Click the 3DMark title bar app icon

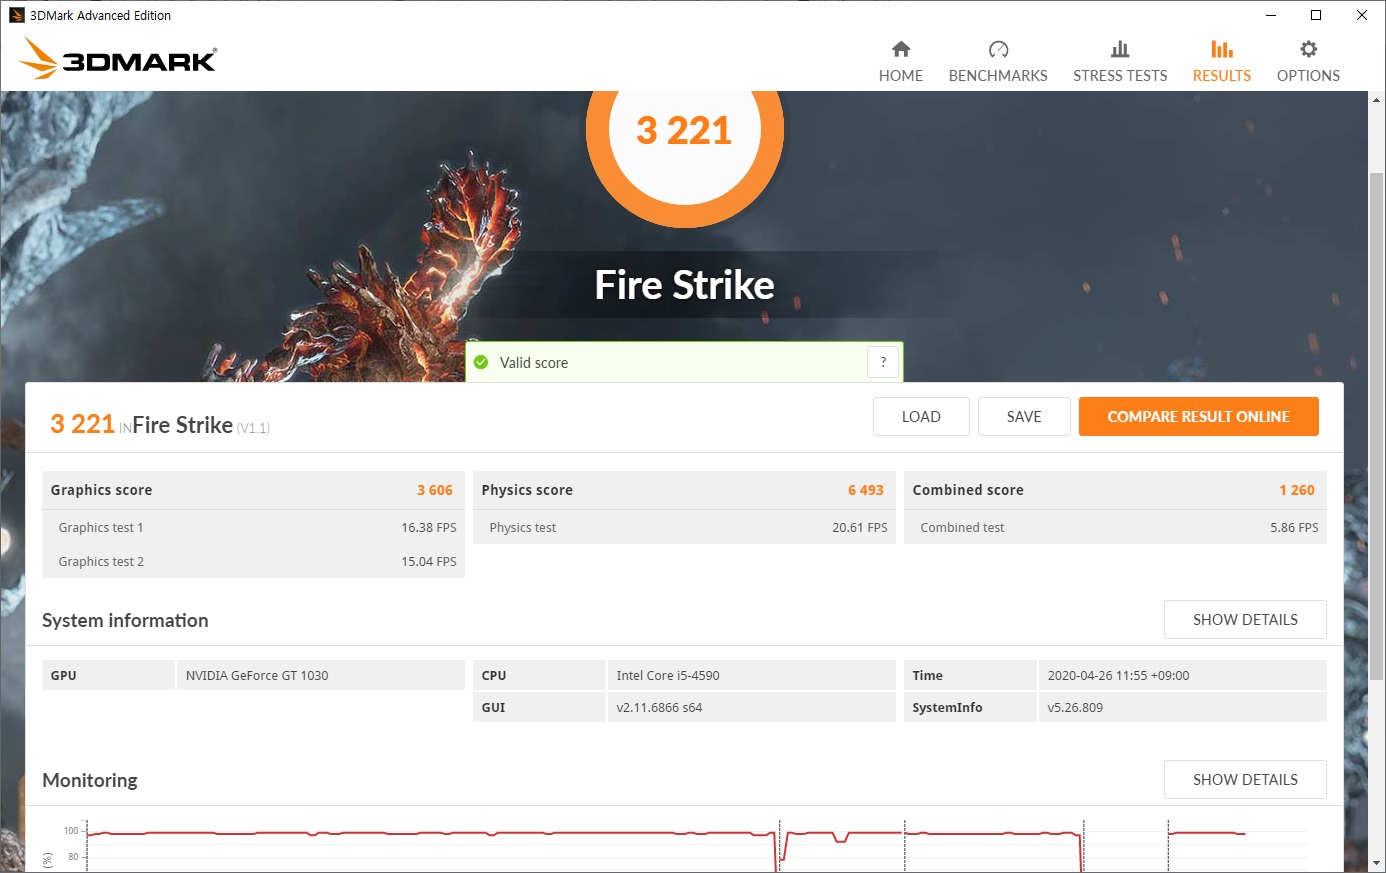[16, 15]
